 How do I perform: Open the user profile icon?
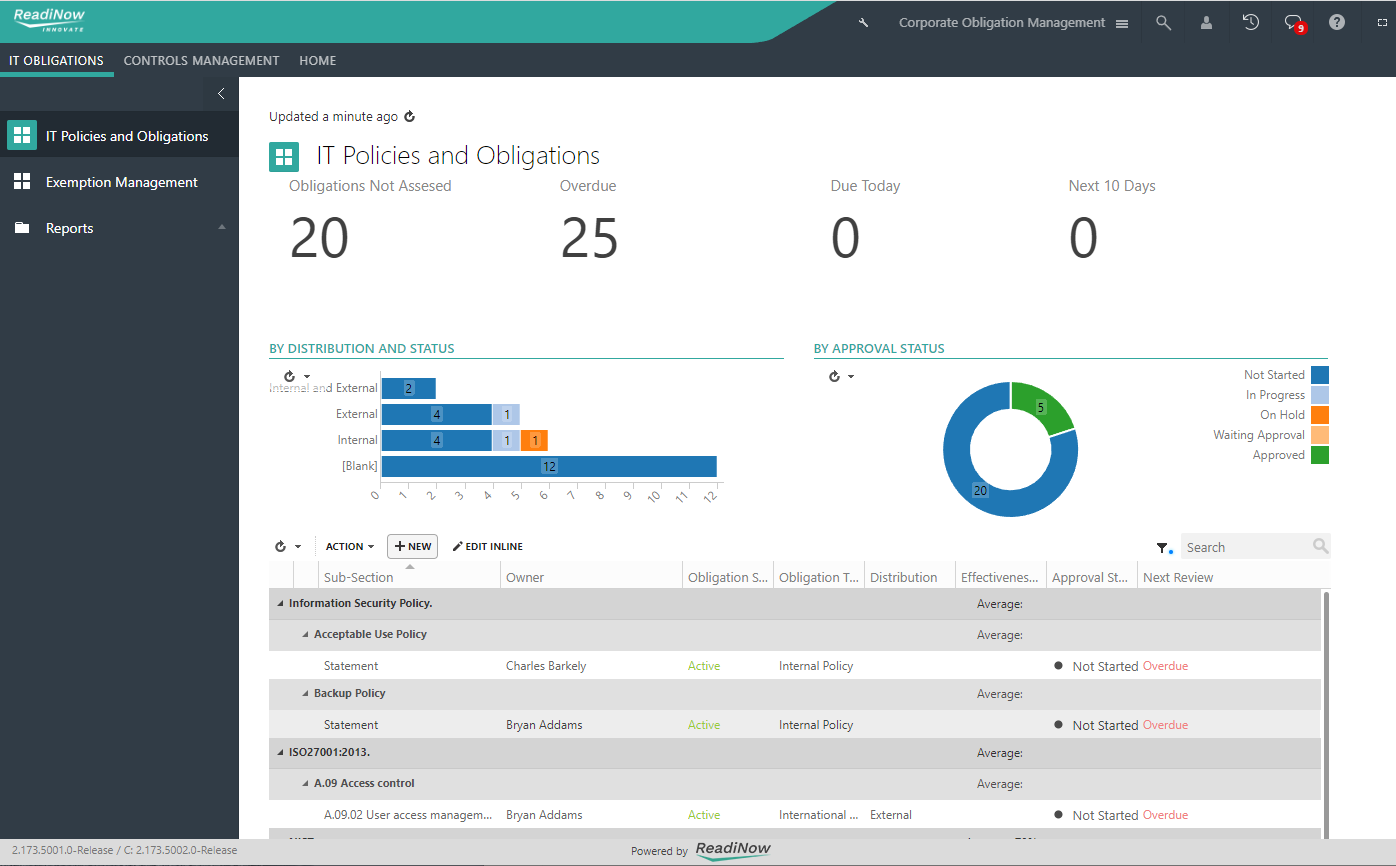click(1207, 22)
